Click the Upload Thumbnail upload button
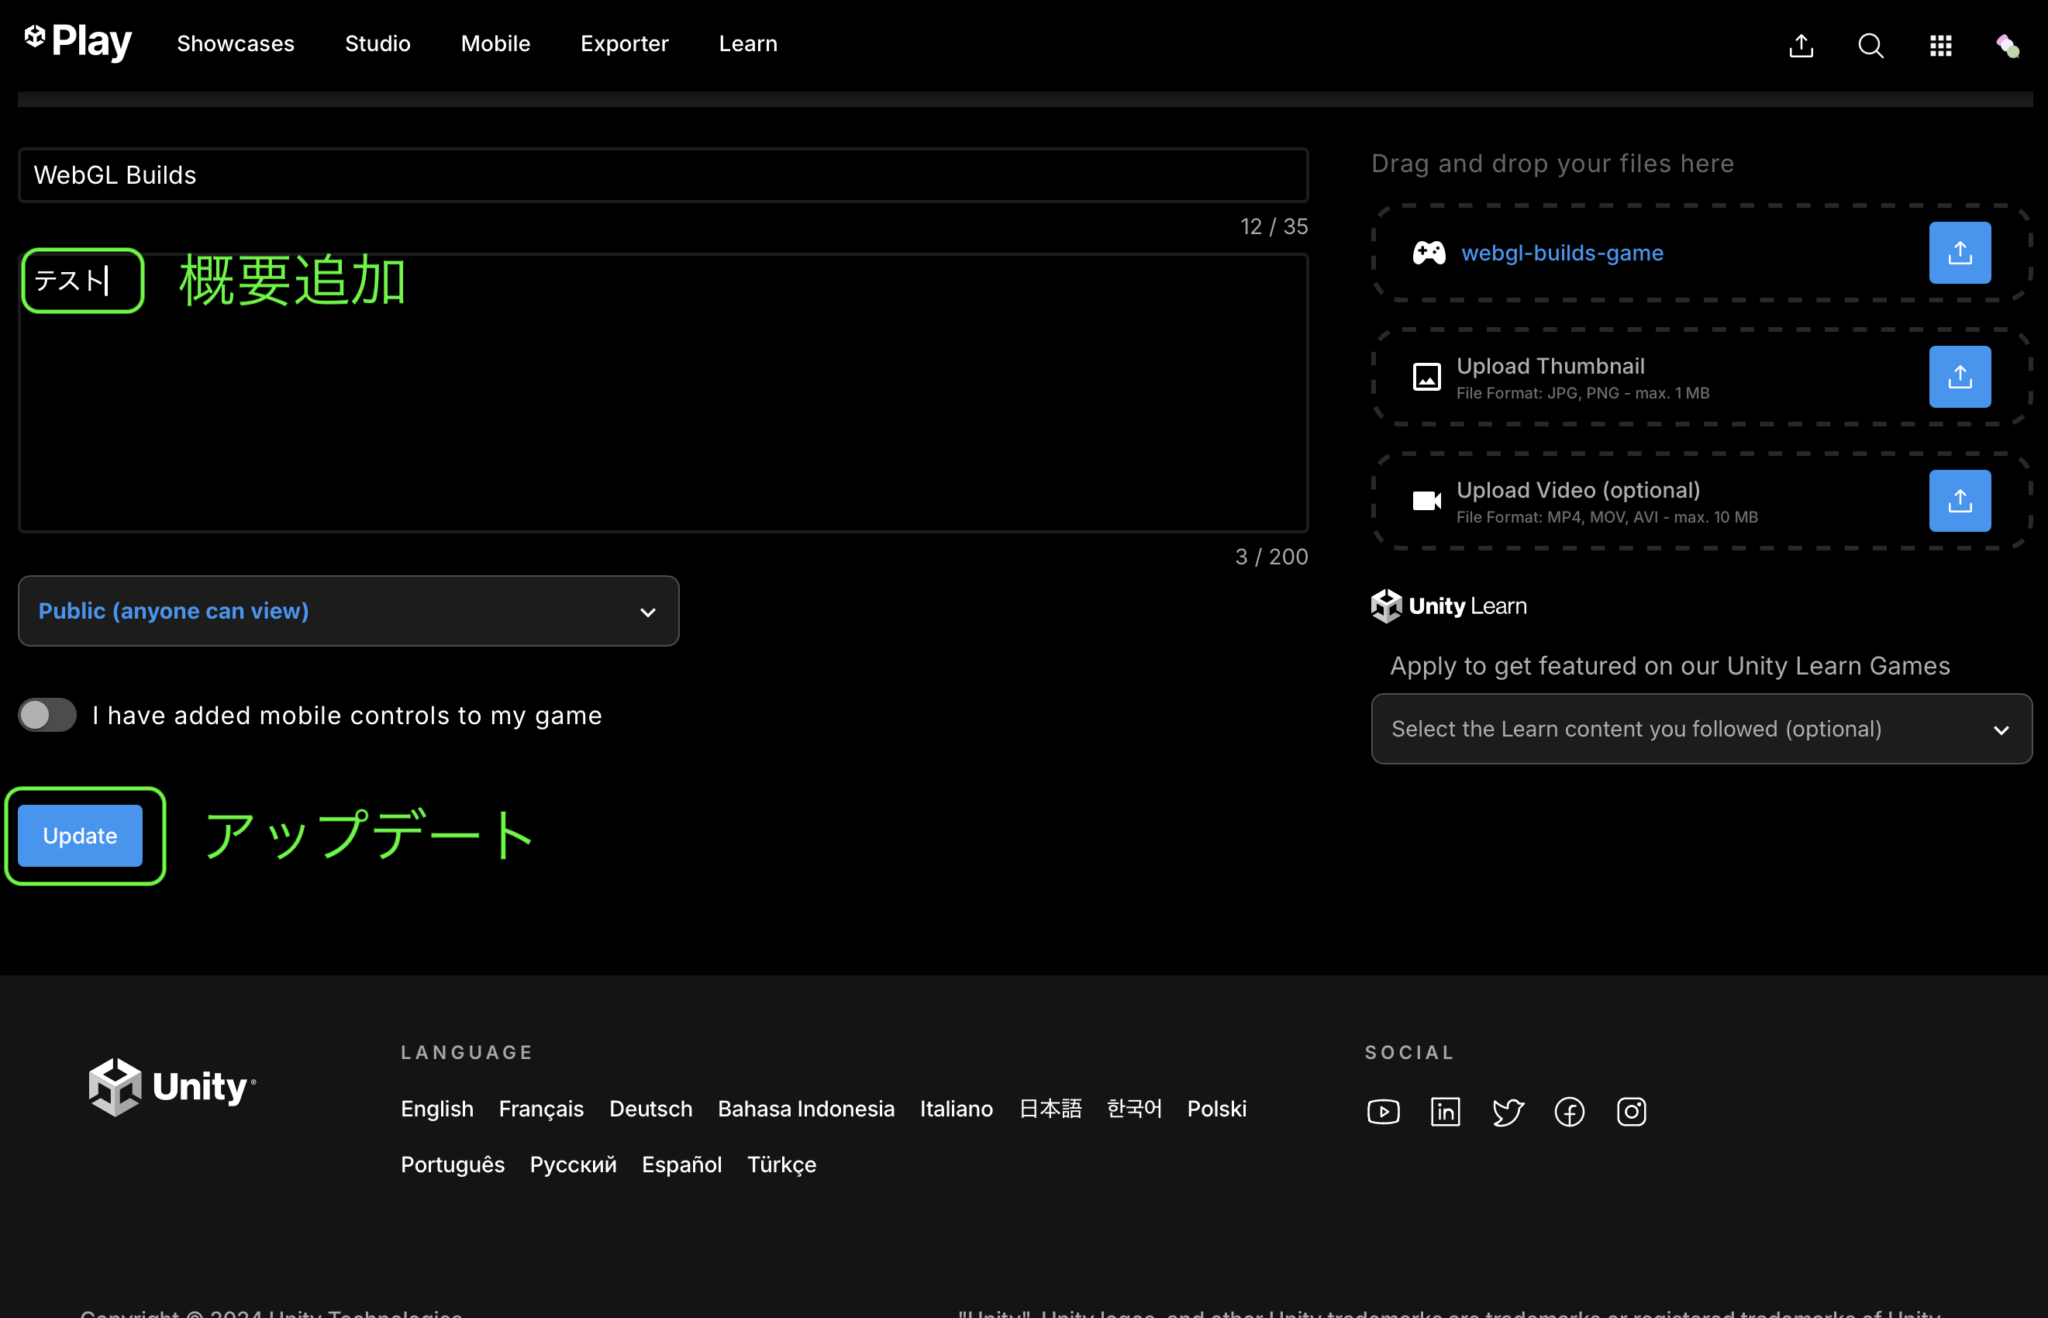Viewport: 2048px width, 1318px height. point(1959,377)
